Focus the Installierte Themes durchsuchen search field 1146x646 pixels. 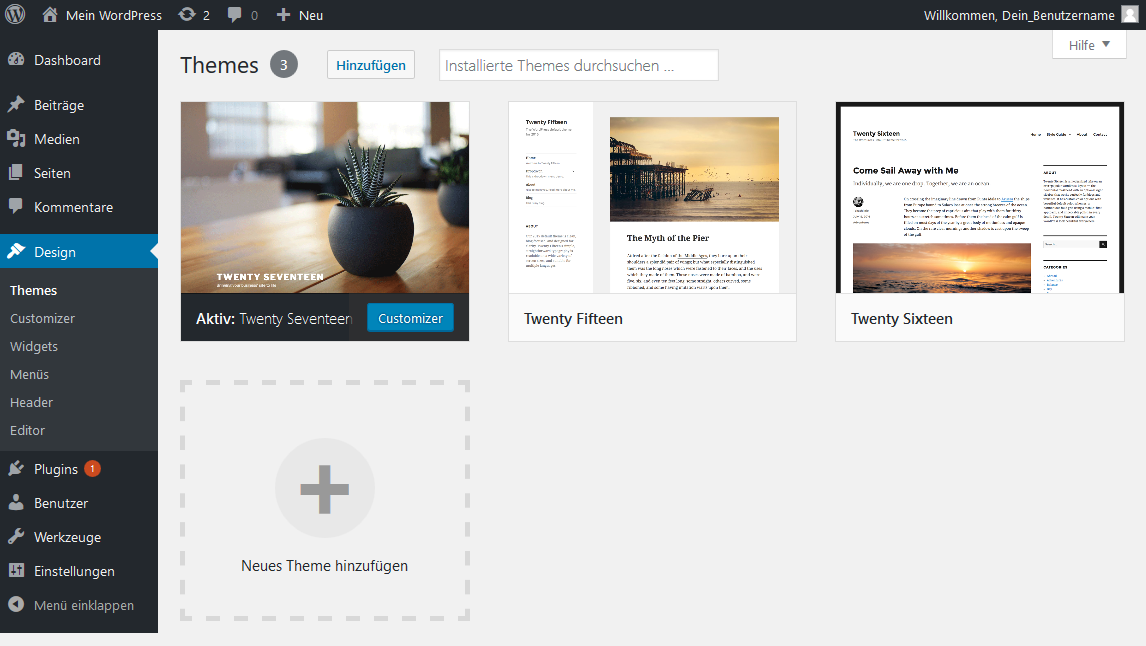(x=579, y=65)
